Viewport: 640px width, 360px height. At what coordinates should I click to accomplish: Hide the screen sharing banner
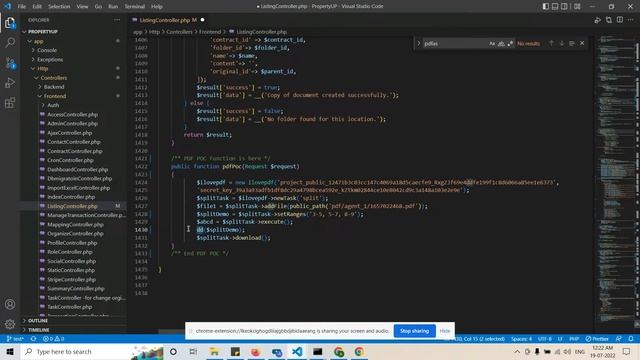pyautogui.click(x=445, y=331)
